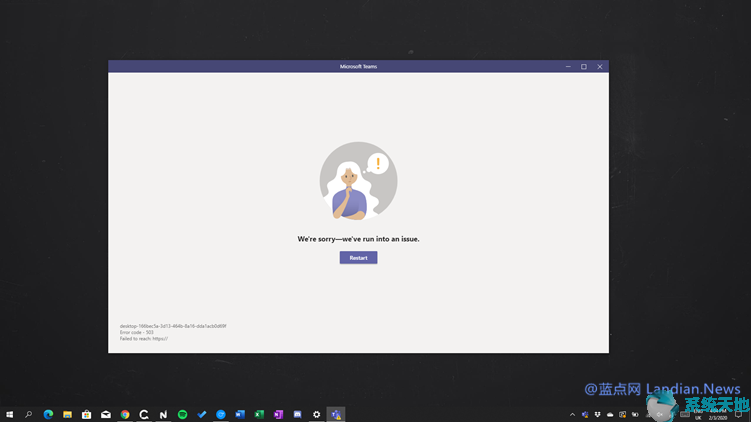Open the white C-shaped app icon
751x422 pixels.
[x=144, y=414]
